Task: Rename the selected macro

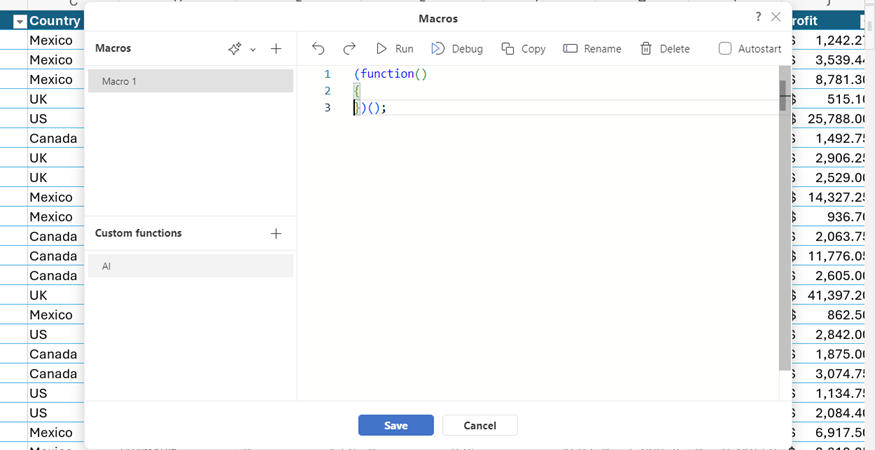Action: 592,49
